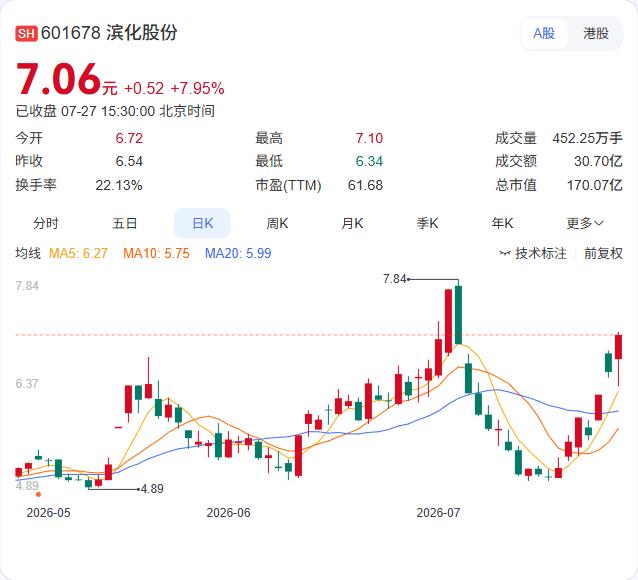638x580 pixels.
Task: Click the 2026-05 date axis label
Action: tap(48, 512)
